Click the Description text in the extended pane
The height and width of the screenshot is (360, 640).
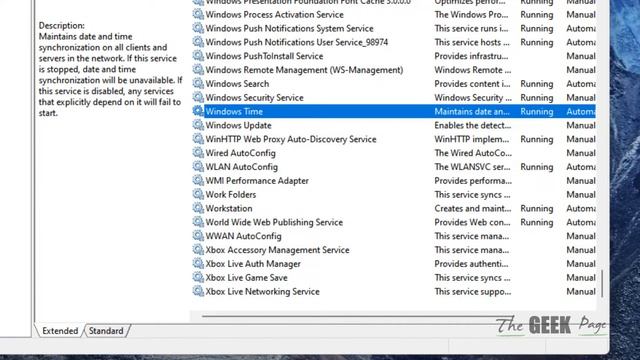pyautogui.click(x=110, y=69)
